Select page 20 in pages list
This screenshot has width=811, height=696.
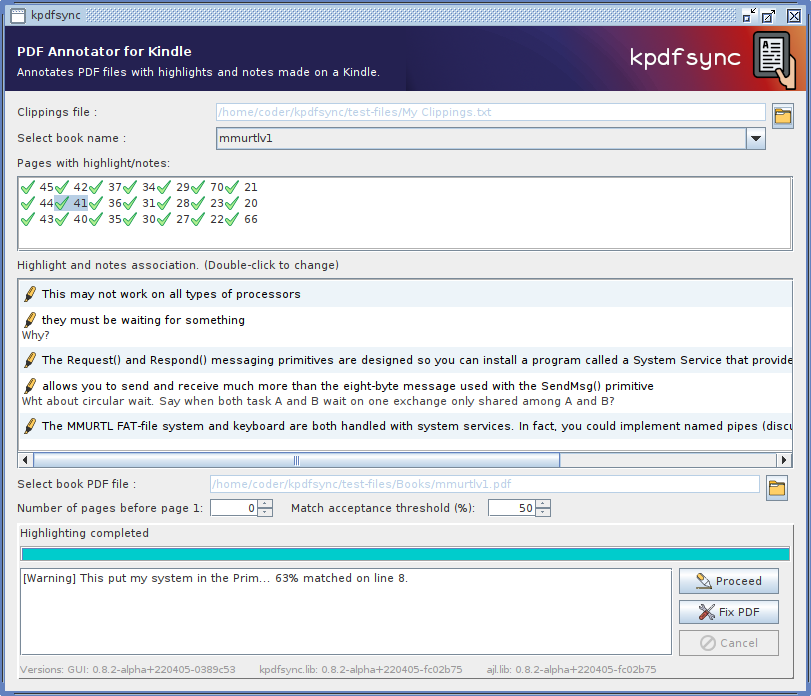pyautogui.click(x=242, y=203)
